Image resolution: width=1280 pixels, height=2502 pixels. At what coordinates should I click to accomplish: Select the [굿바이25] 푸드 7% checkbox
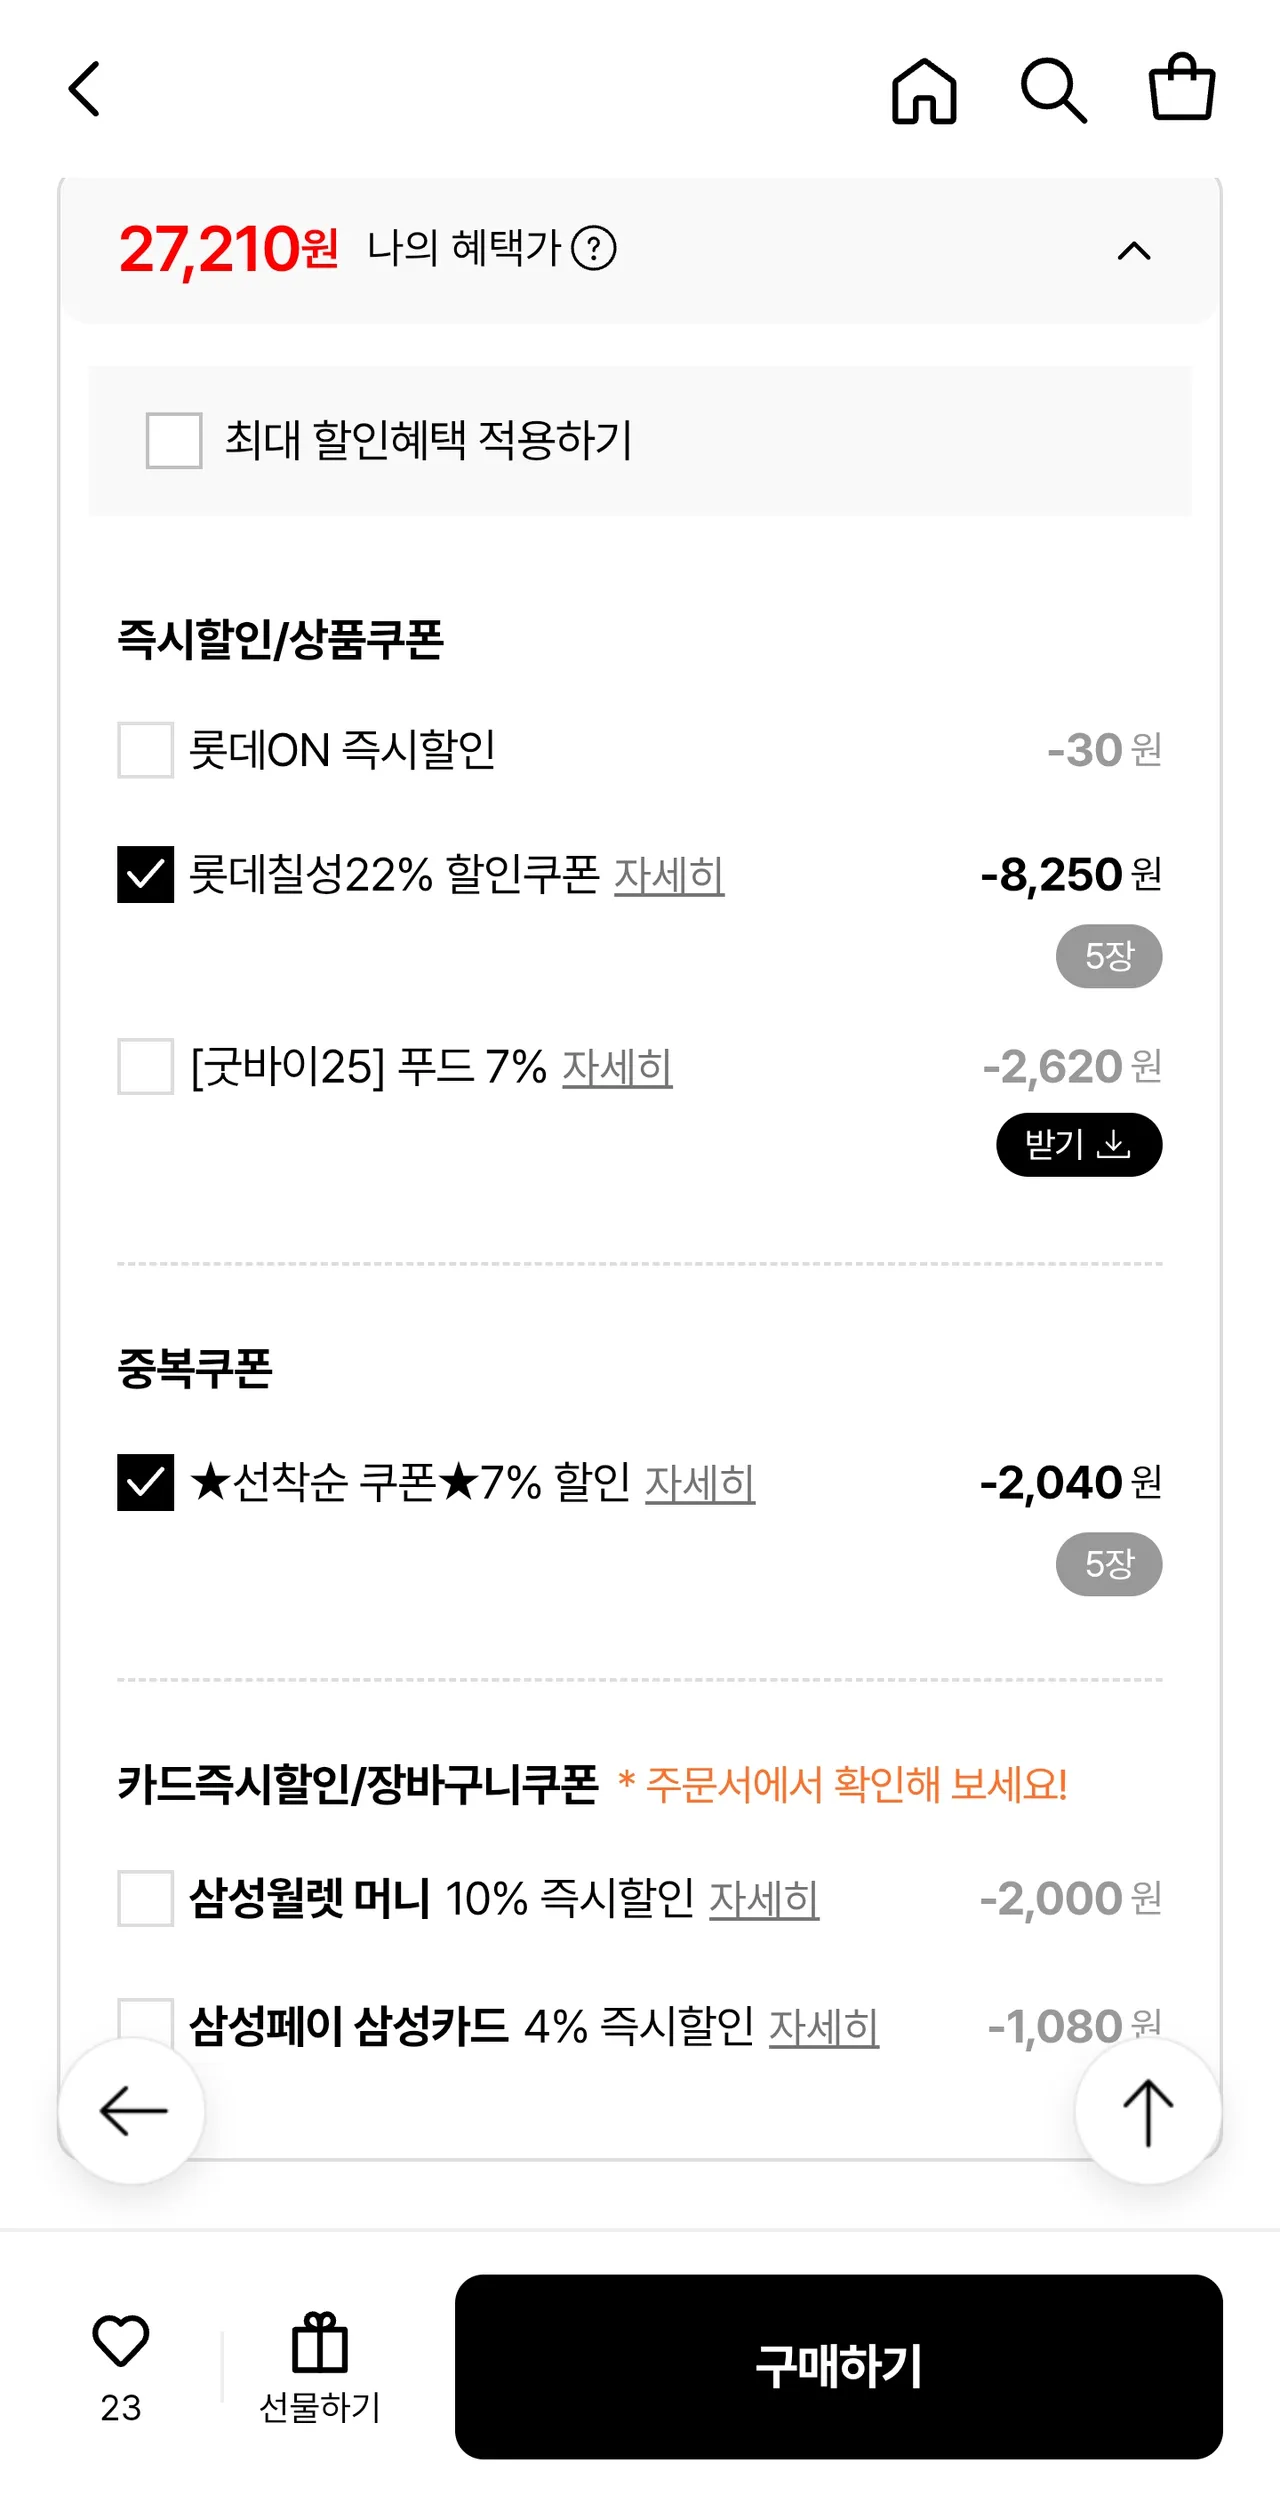[x=146, y=1067]
